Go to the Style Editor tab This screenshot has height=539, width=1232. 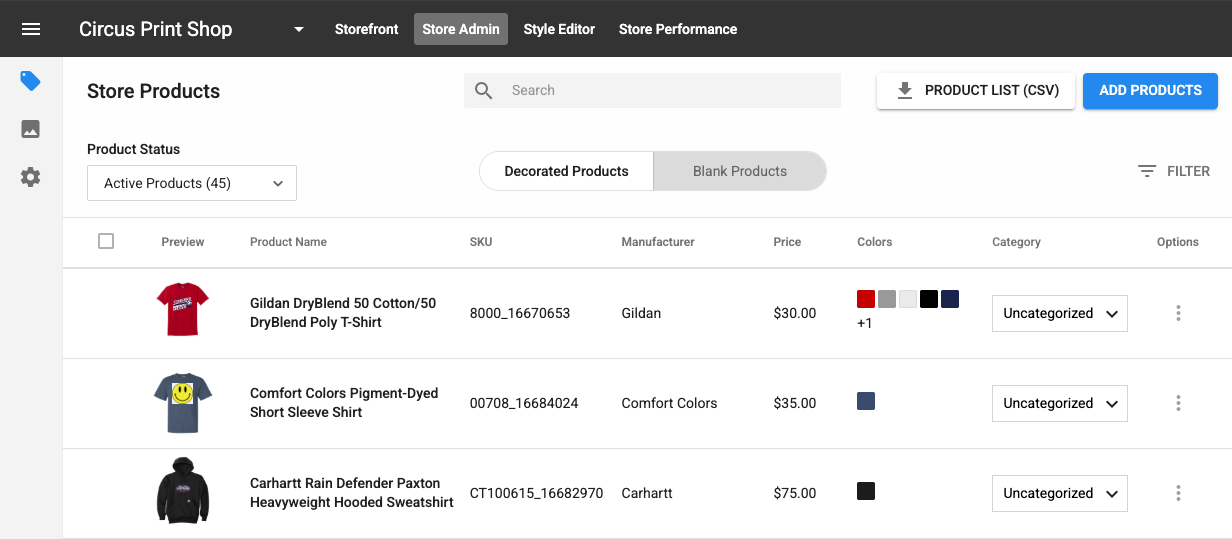click(x=559, y=29)
